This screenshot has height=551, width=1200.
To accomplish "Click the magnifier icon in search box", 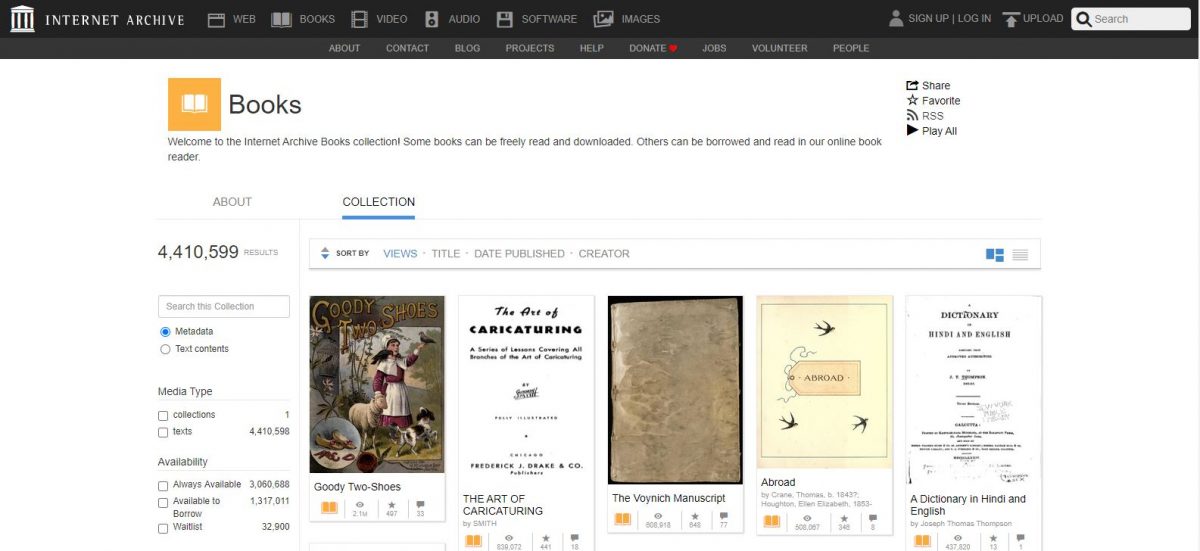I will coord(1083,19).
